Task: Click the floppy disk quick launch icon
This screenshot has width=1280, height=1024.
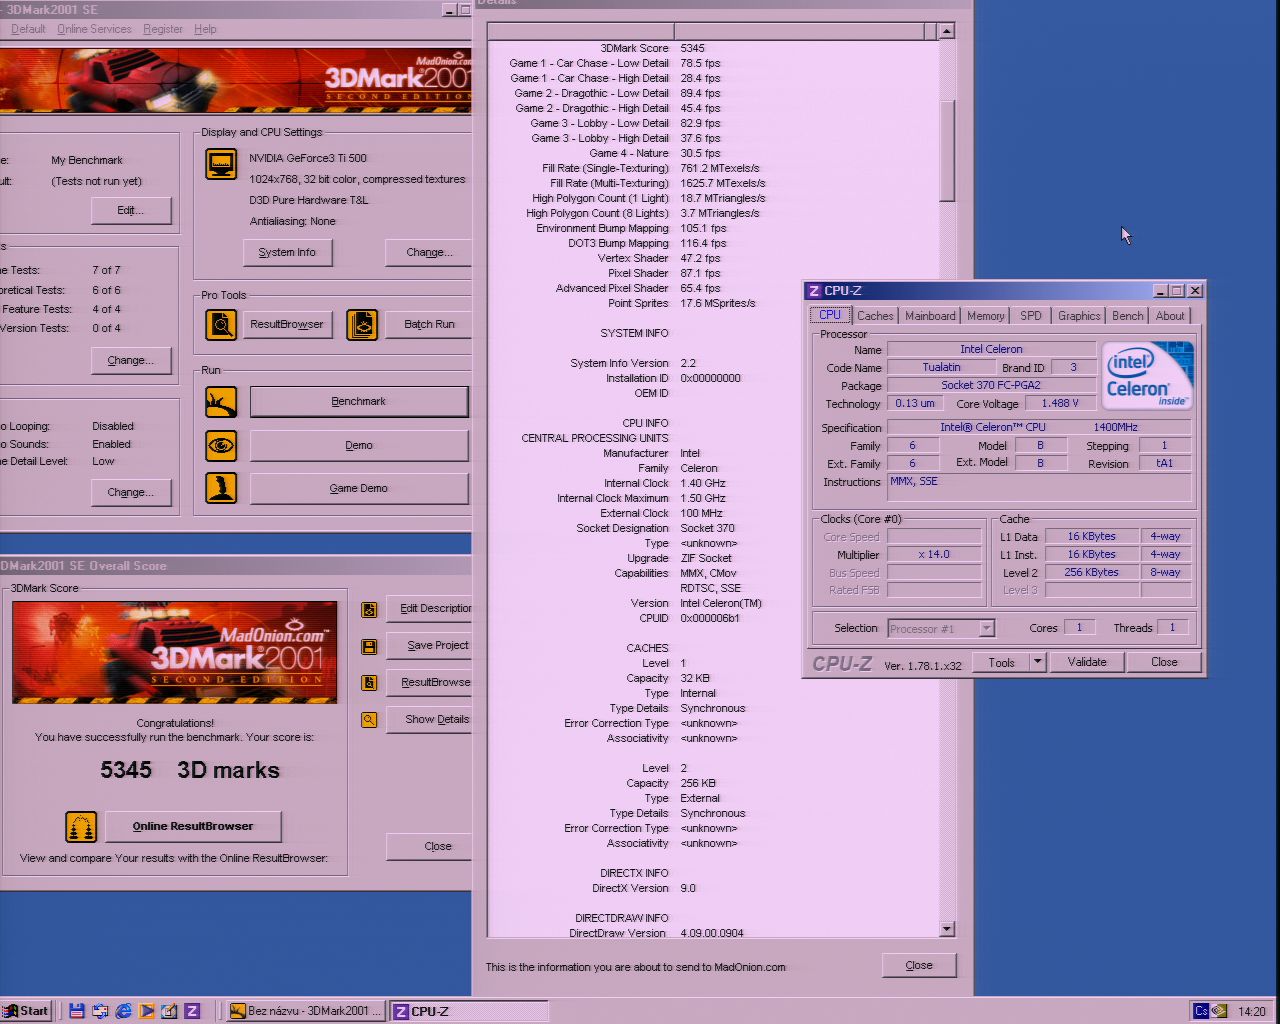Action: click(x=77, y=1011)
